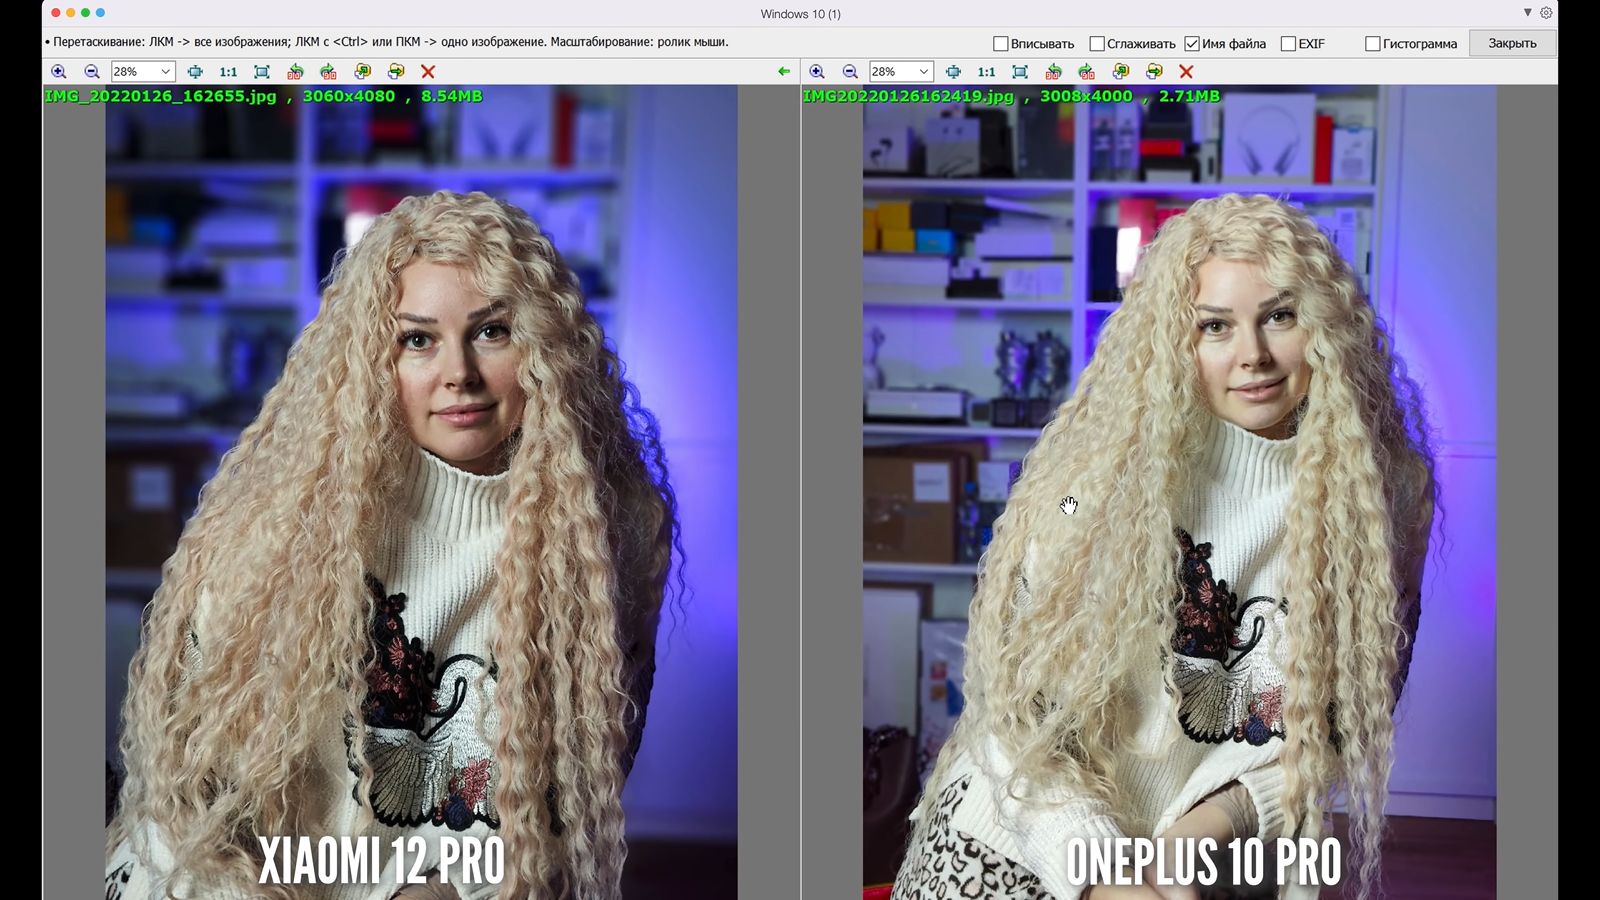Click the Закрыть button

1512,43
